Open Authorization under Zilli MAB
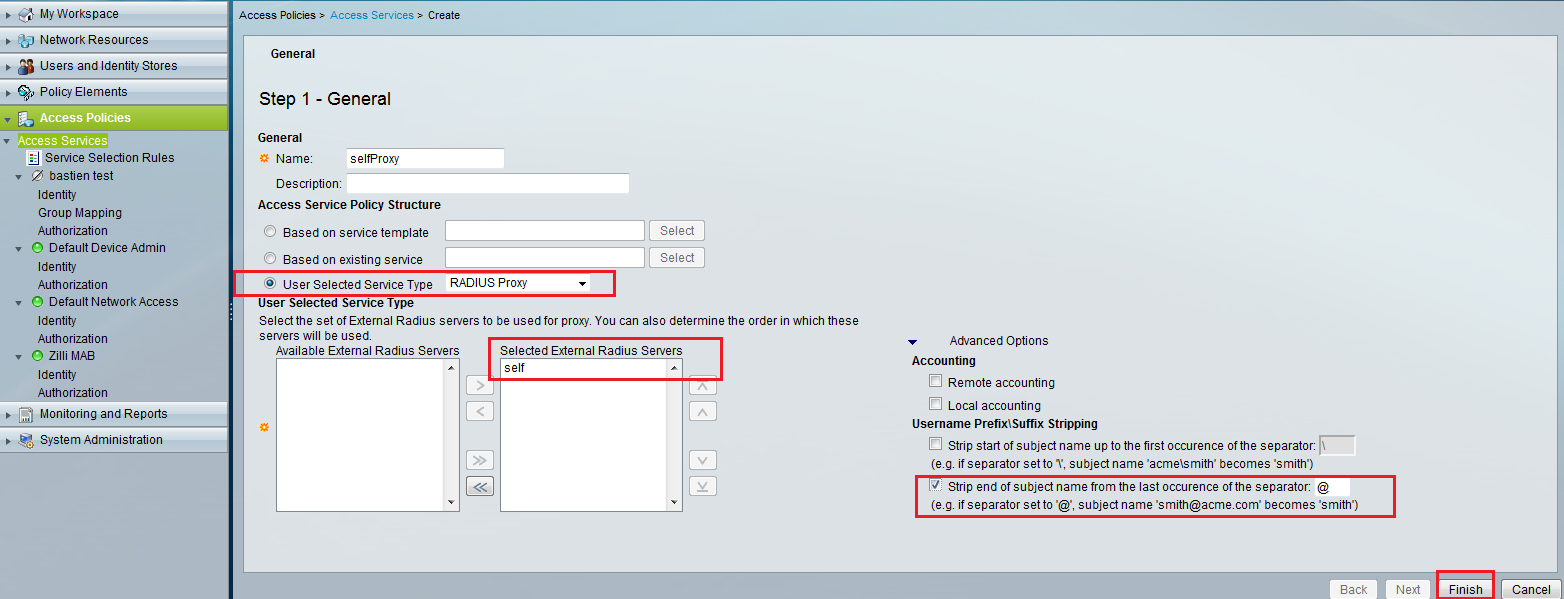The width and height of the screenshot is (1564, 599). pyautogui.click(x=73, y=393)
